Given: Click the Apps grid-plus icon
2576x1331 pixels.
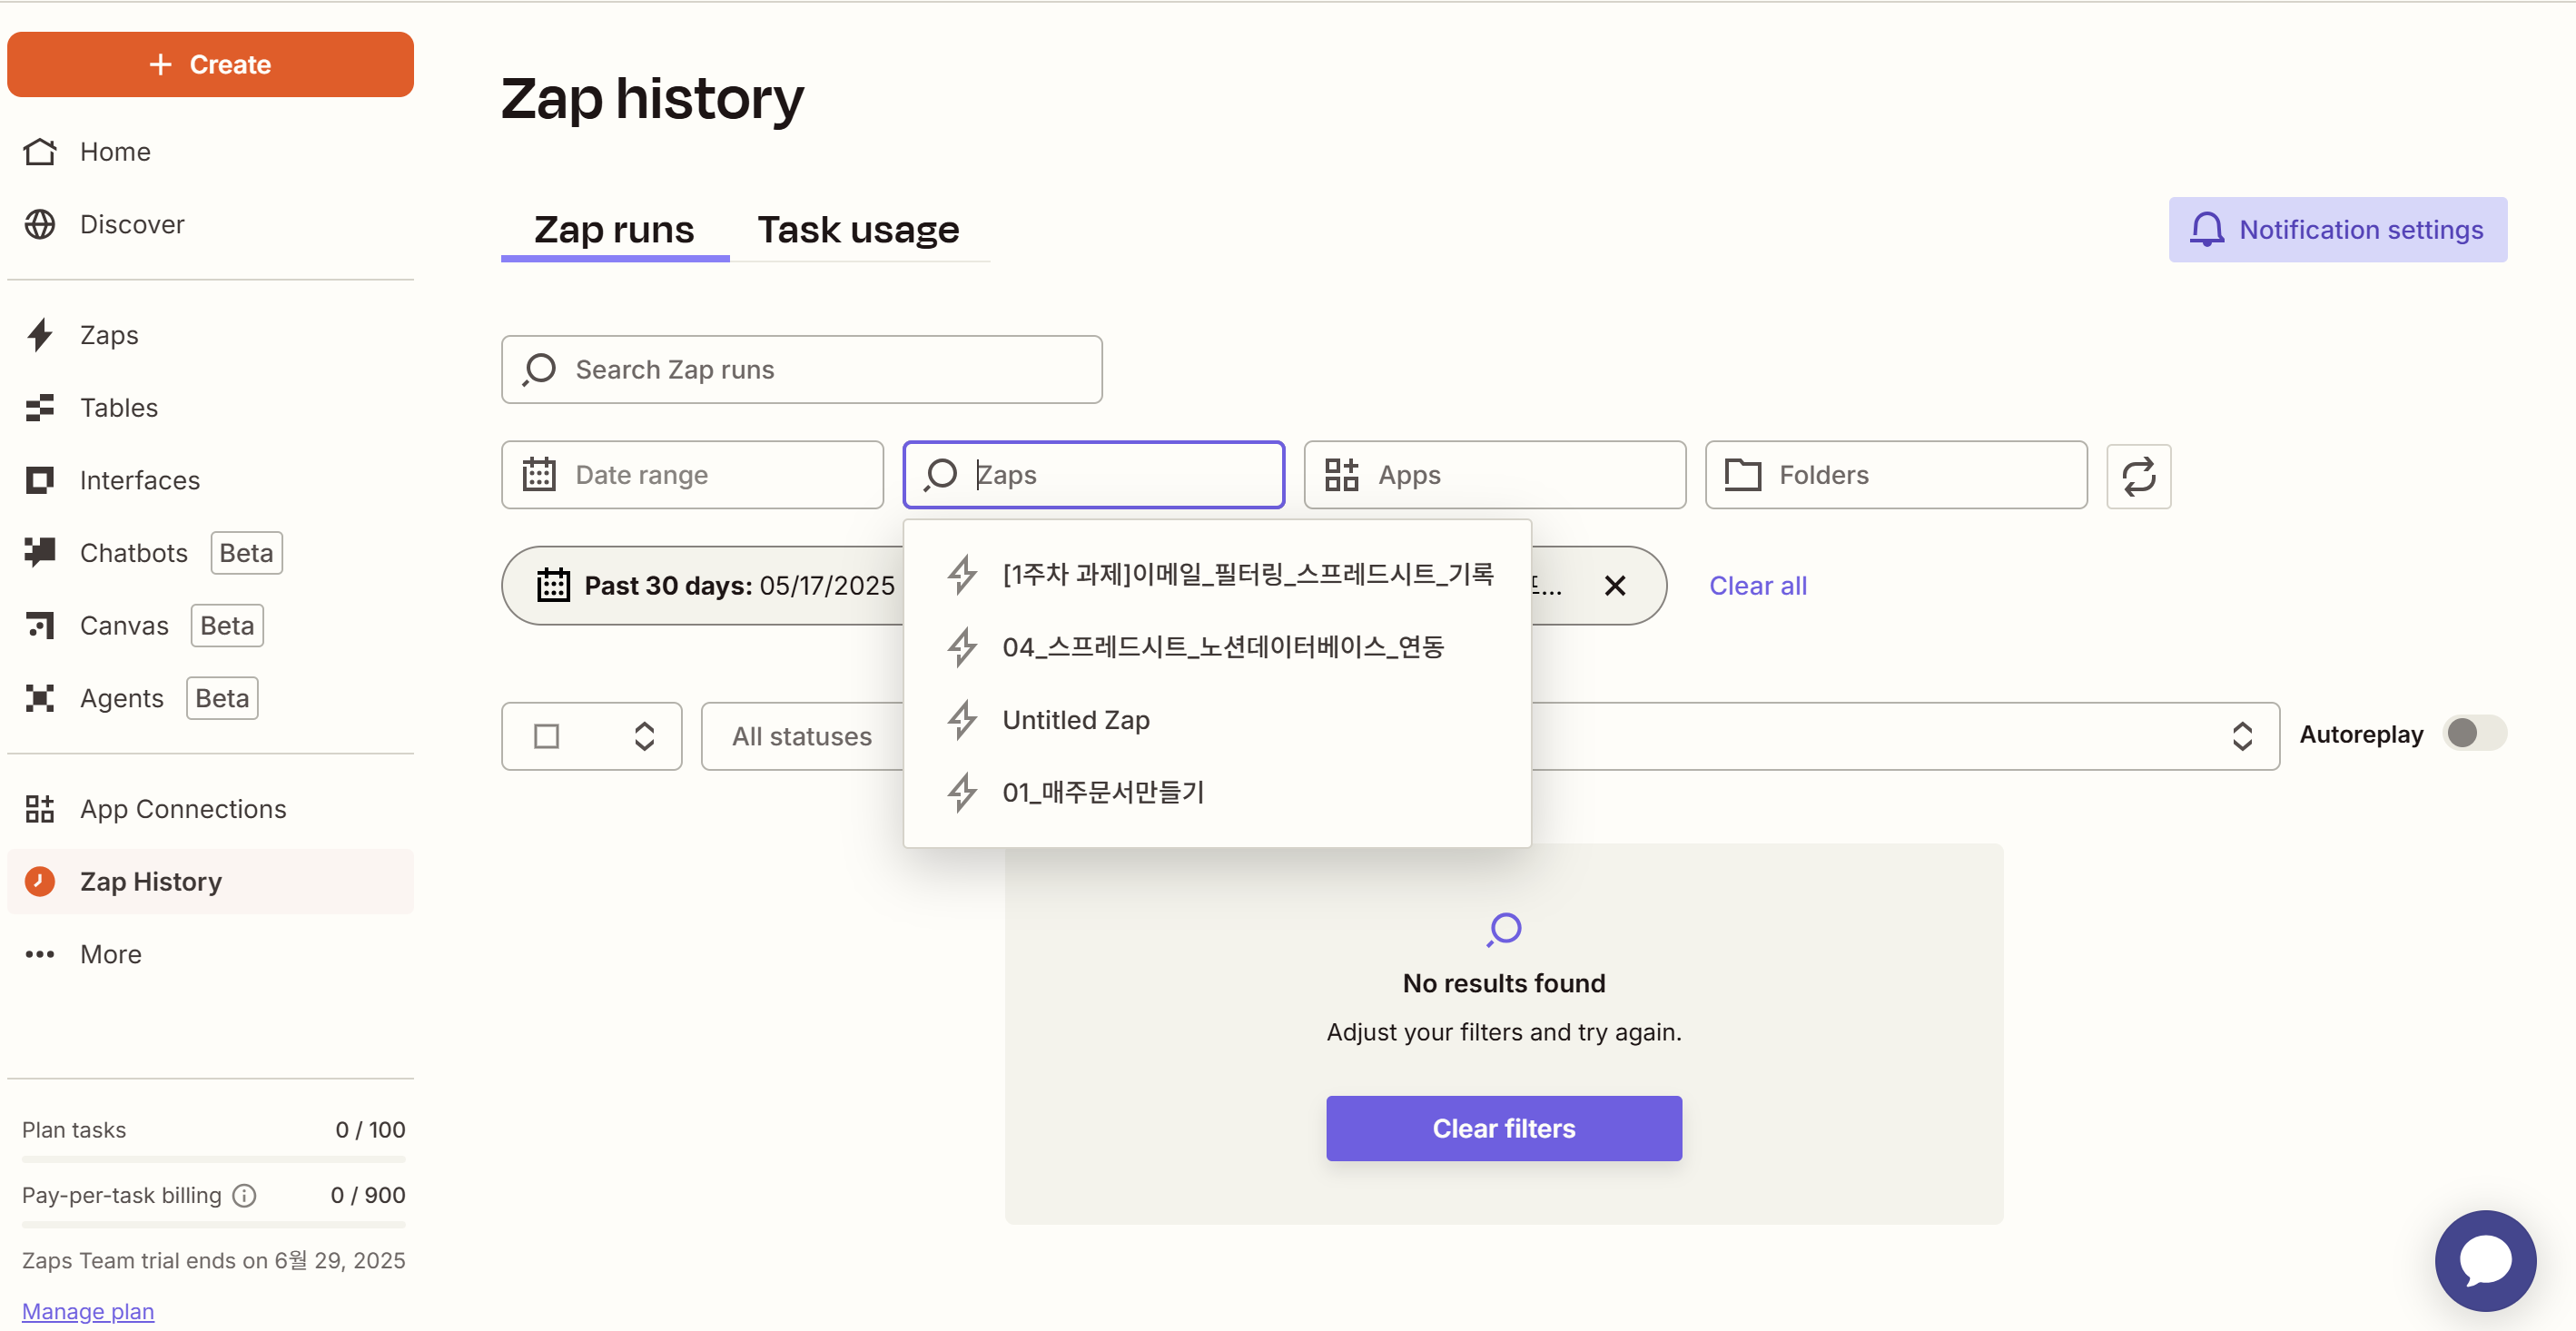Looking at the screenshot, I should pyautogui.click(x=1341, y=475).
